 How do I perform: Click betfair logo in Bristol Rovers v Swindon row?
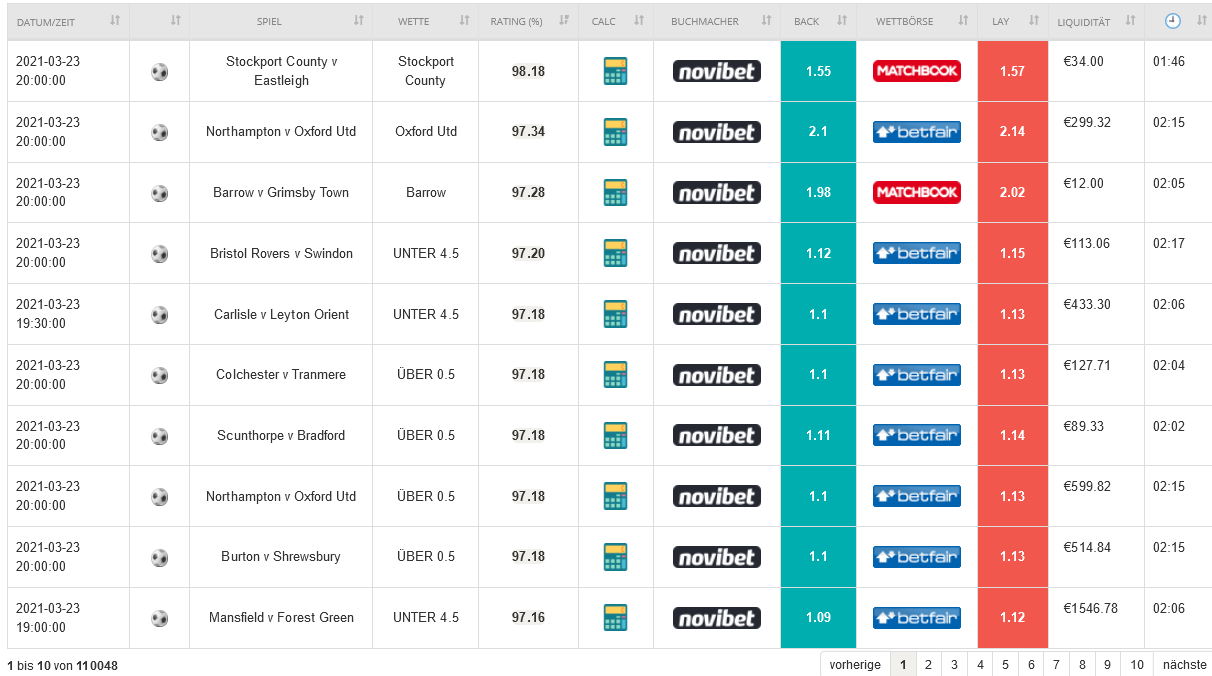tap(917, 253)
